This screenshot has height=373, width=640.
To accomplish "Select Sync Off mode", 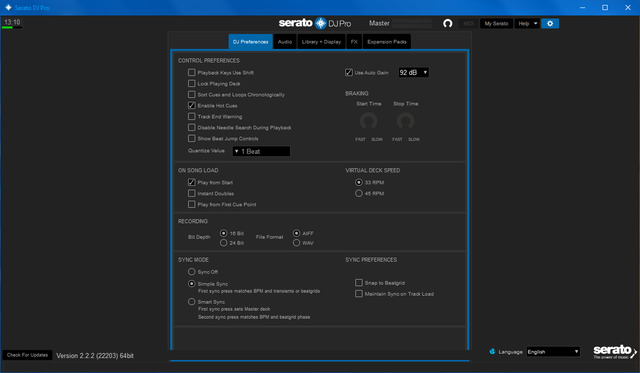I will pos(191,271).
